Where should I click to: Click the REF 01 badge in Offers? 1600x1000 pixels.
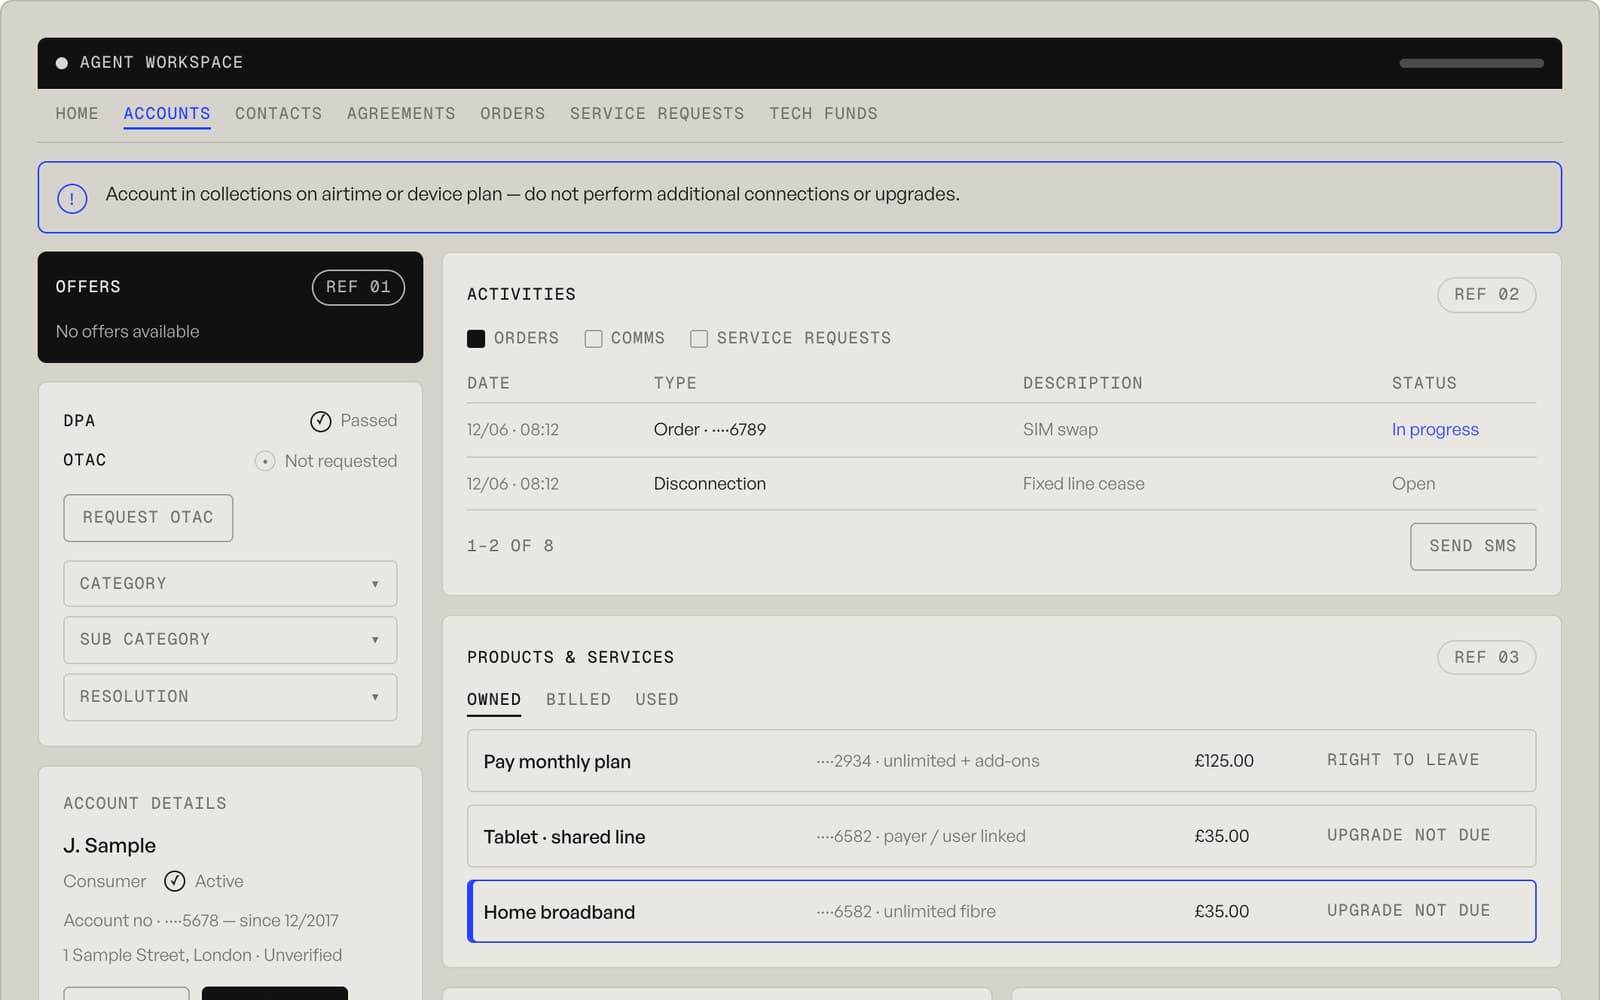point(358,287)
